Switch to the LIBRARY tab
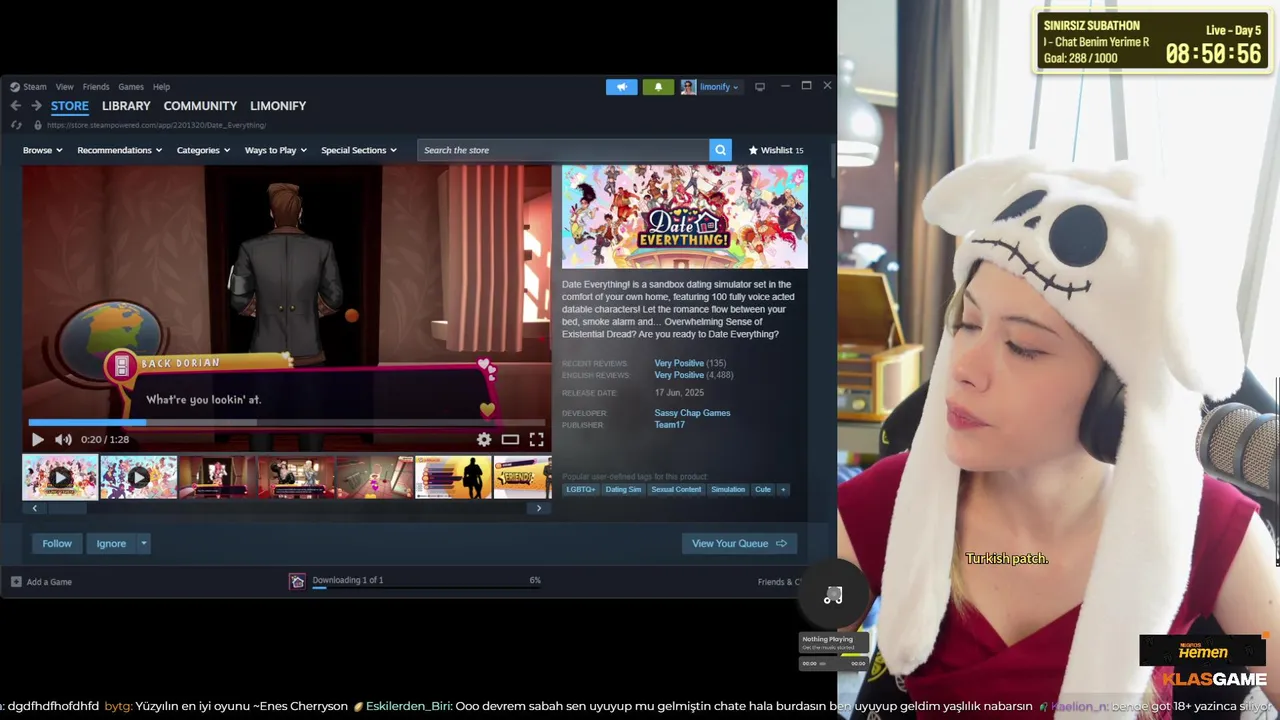Viewport: 1280px width, 720px height. click(126, 106)
